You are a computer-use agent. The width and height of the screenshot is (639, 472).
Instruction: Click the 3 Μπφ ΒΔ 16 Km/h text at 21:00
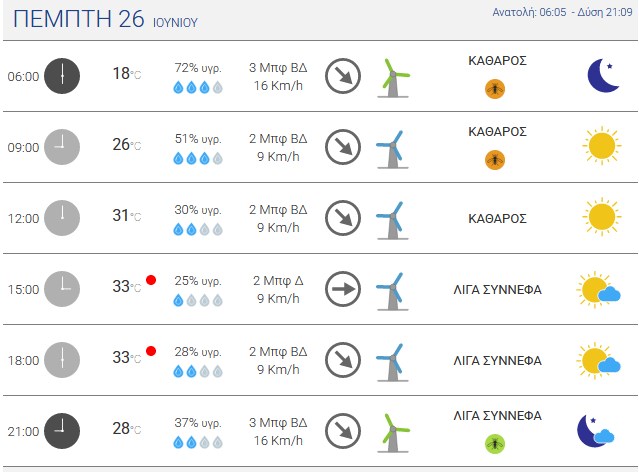click(x=278, y=431)
